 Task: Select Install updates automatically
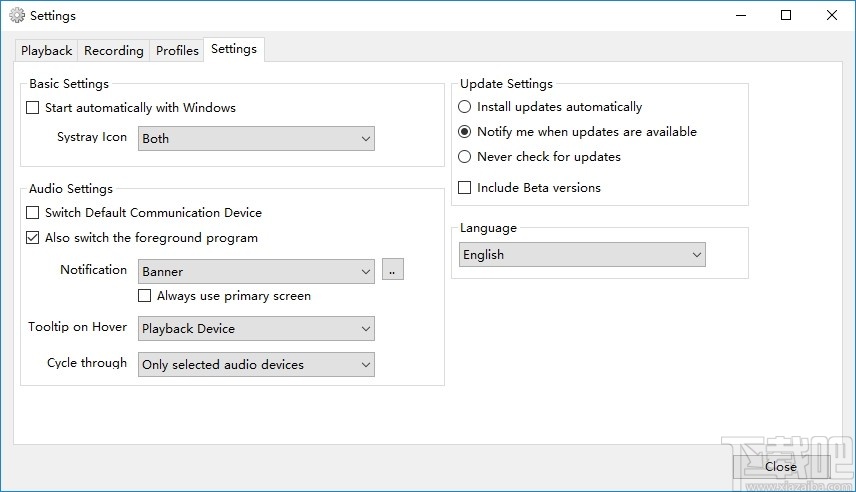pyautogui.click(x=465, y=107)
